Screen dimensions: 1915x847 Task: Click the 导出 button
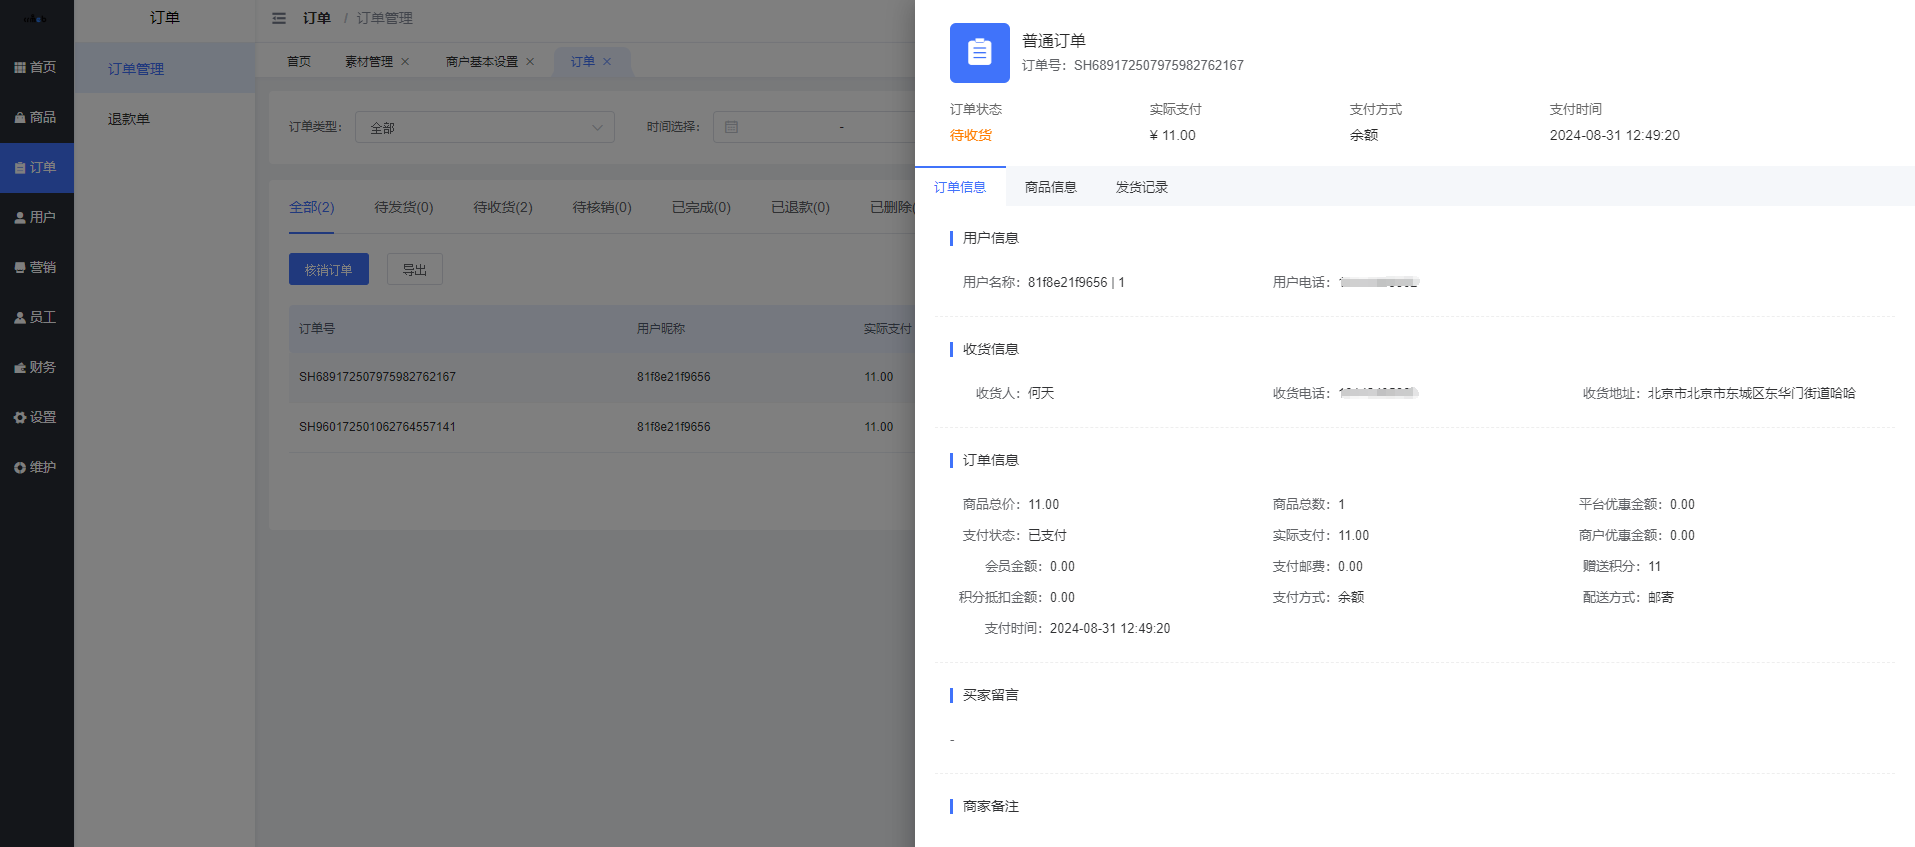click(415, 269)
